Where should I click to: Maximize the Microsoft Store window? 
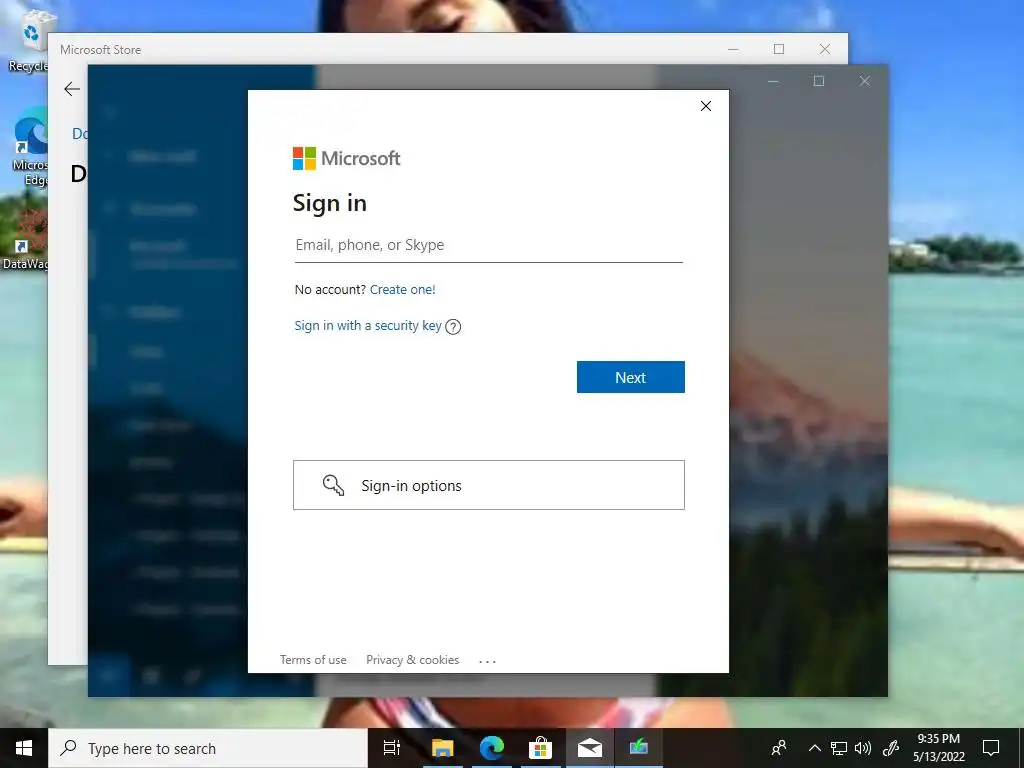pos(778,49)
